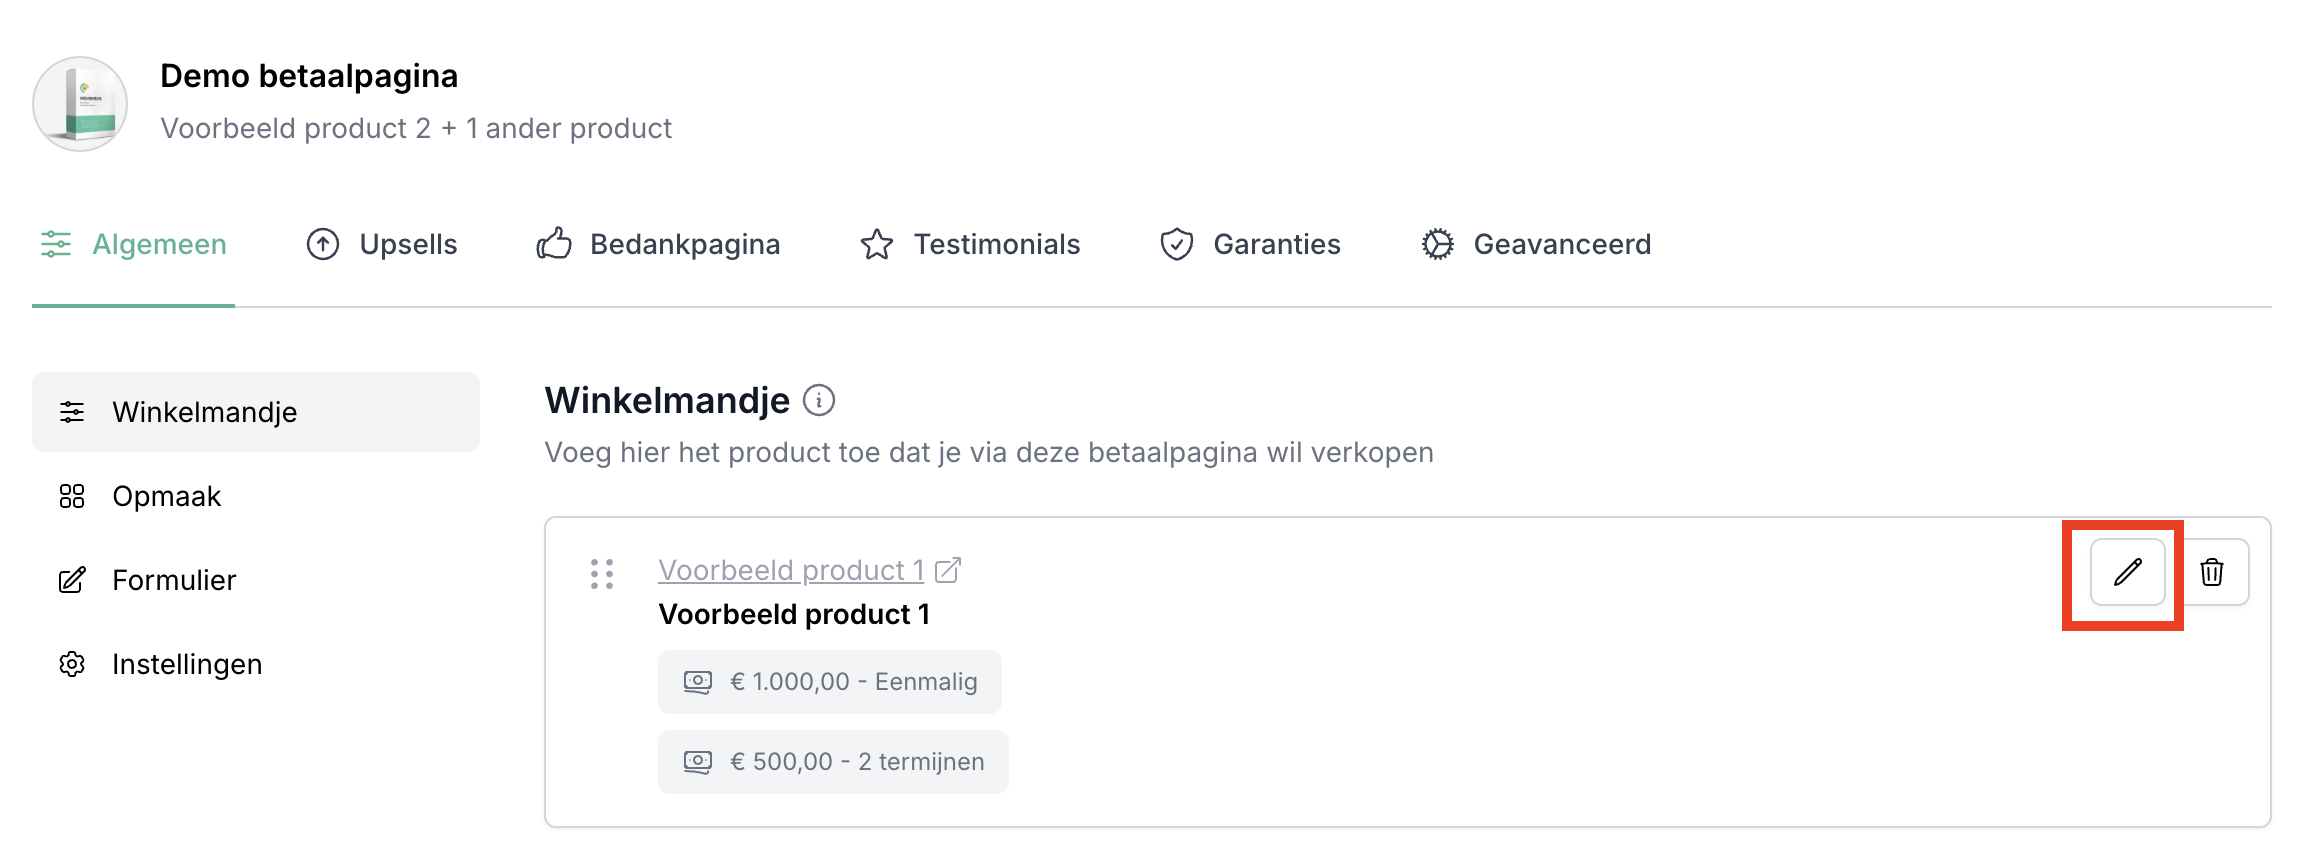Click the info icon beside Winkelmandje heading
The image size is (2318, 854).
[x=819, y=400]
